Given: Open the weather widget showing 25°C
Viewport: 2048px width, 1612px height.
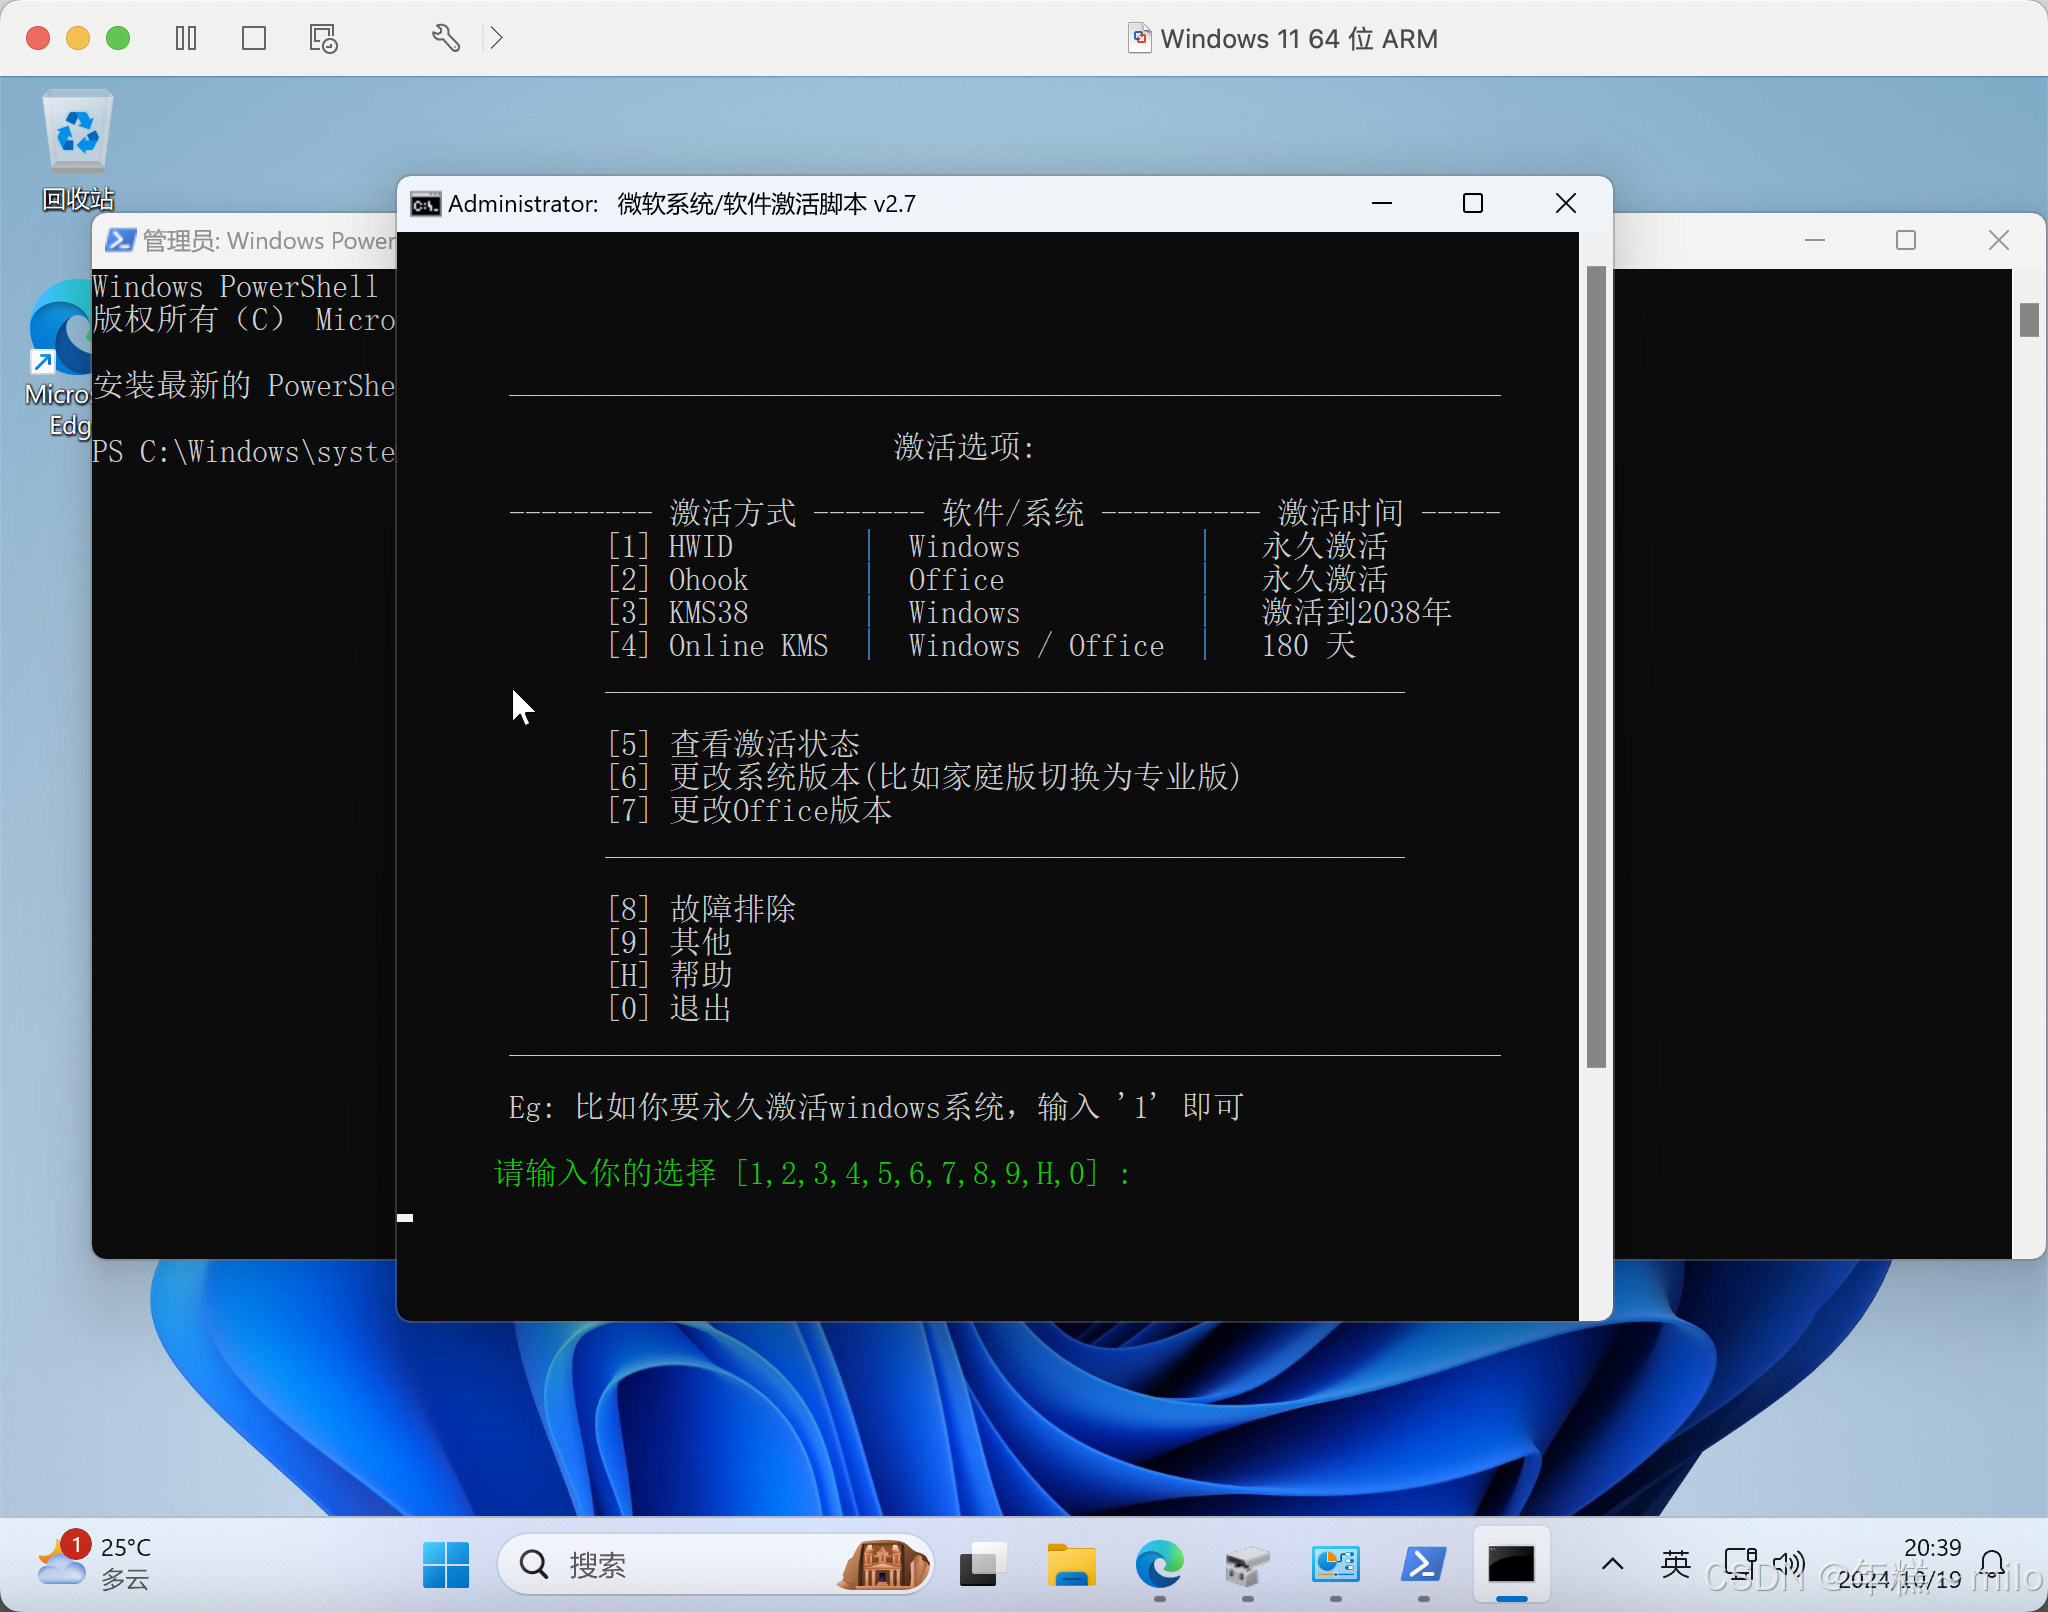Looking at the screenshot, I should [x=95, y=1562].
